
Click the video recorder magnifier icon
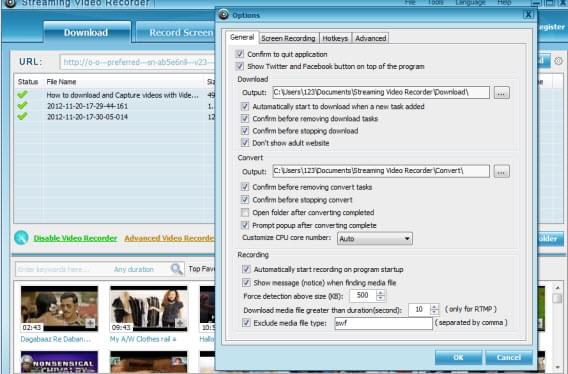click(21, 238)
